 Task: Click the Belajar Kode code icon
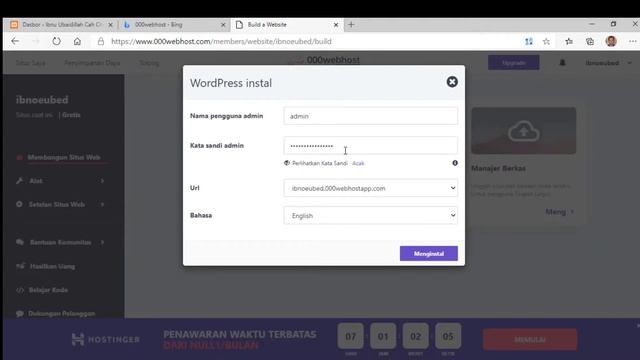pyautogui.click(x=20, y=290)
